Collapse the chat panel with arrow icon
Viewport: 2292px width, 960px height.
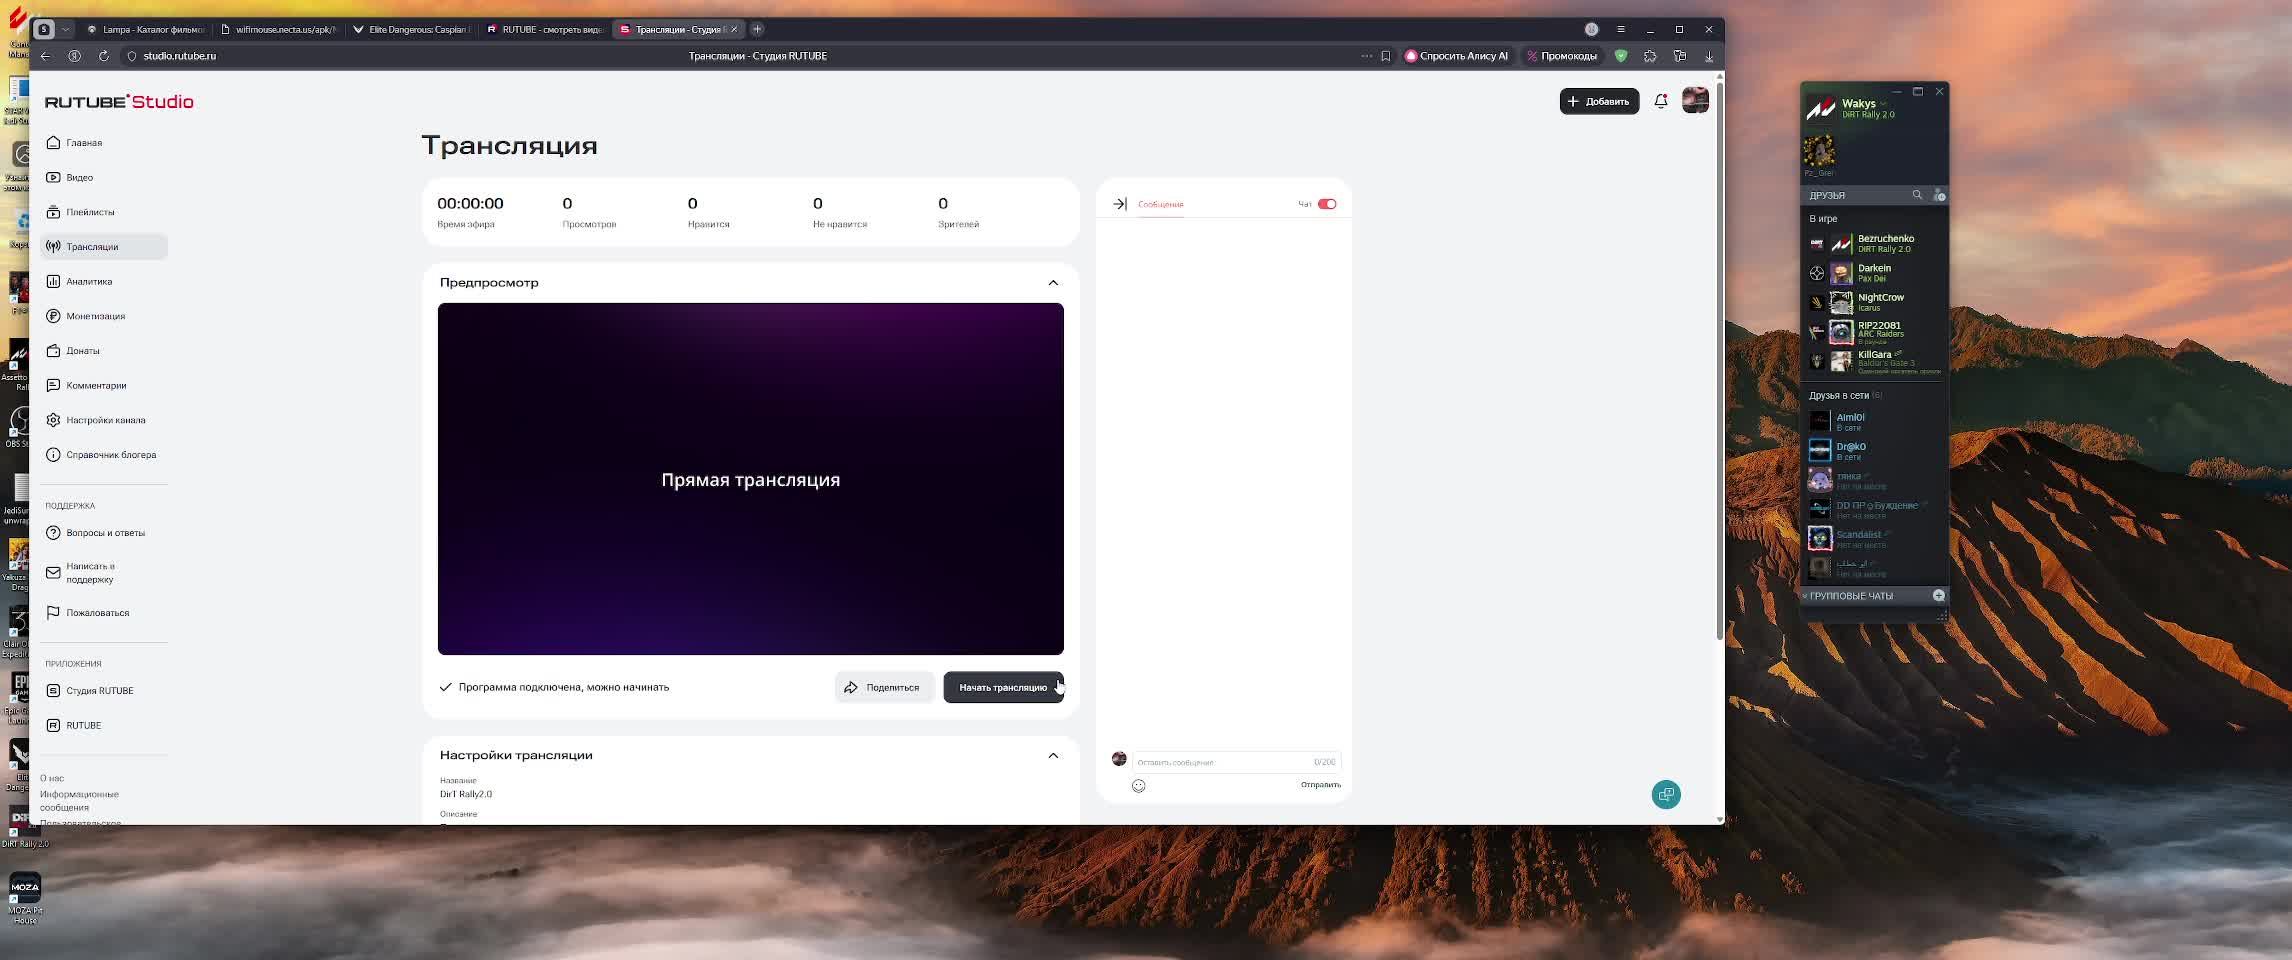[1120, 204]
